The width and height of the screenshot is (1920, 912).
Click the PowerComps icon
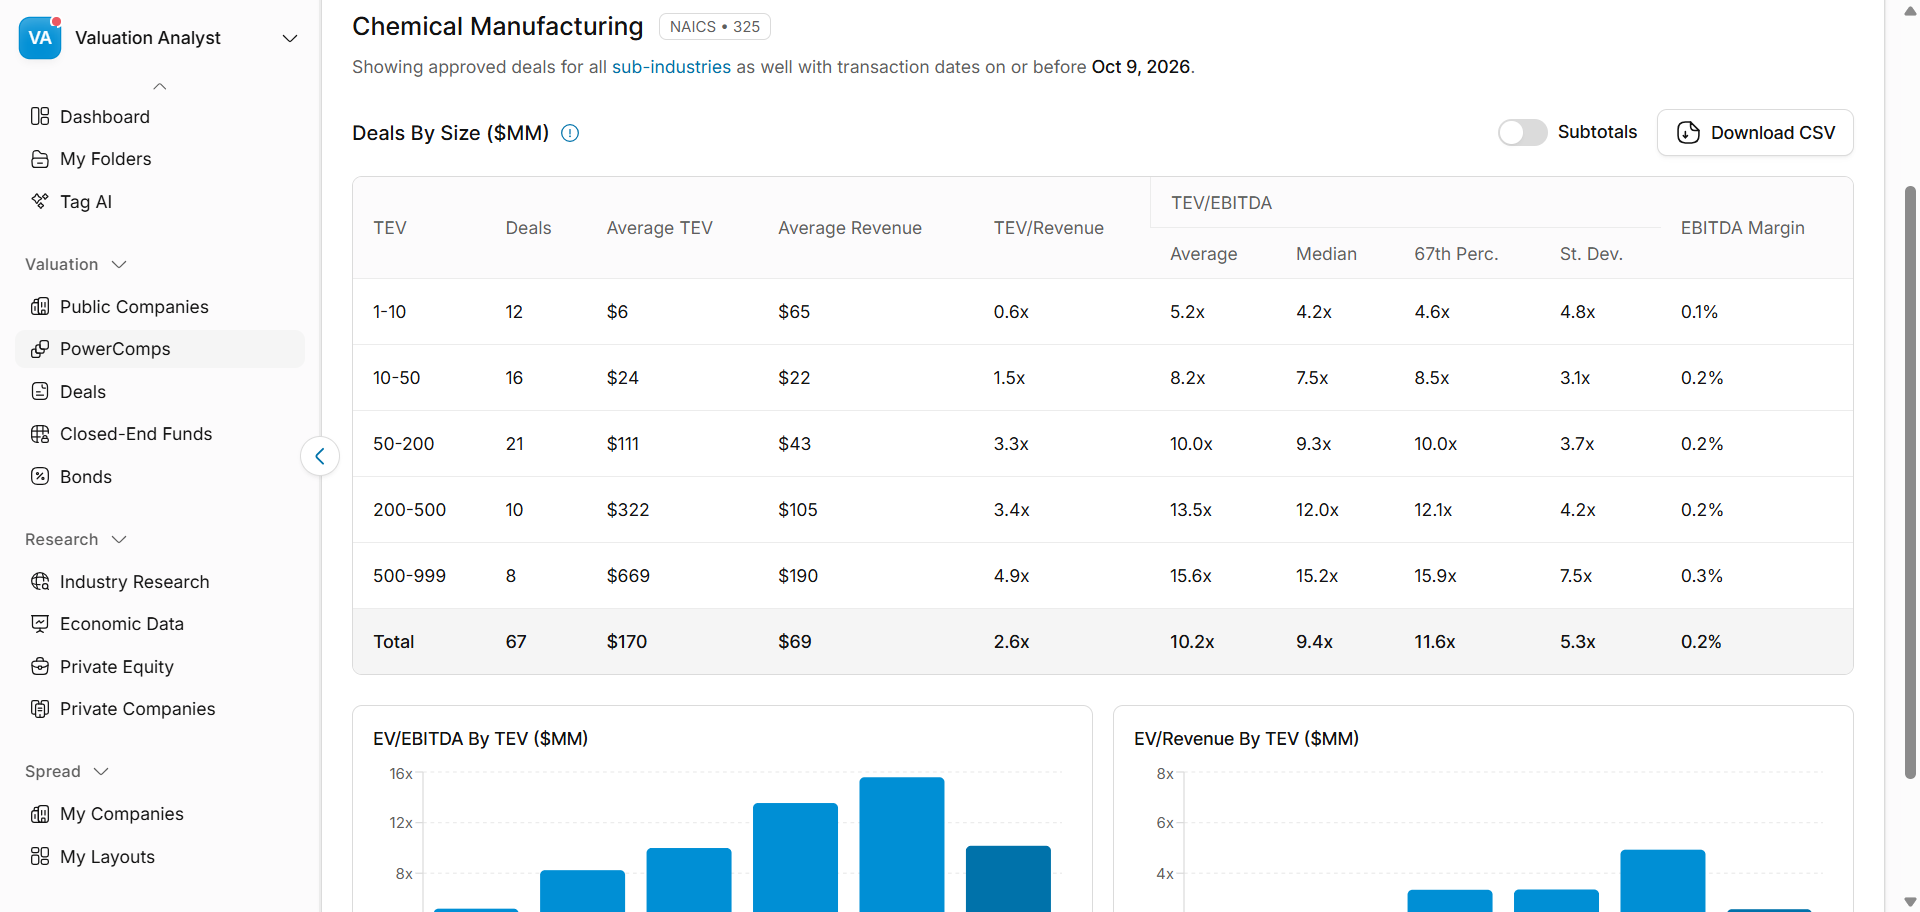click(40, 349)
